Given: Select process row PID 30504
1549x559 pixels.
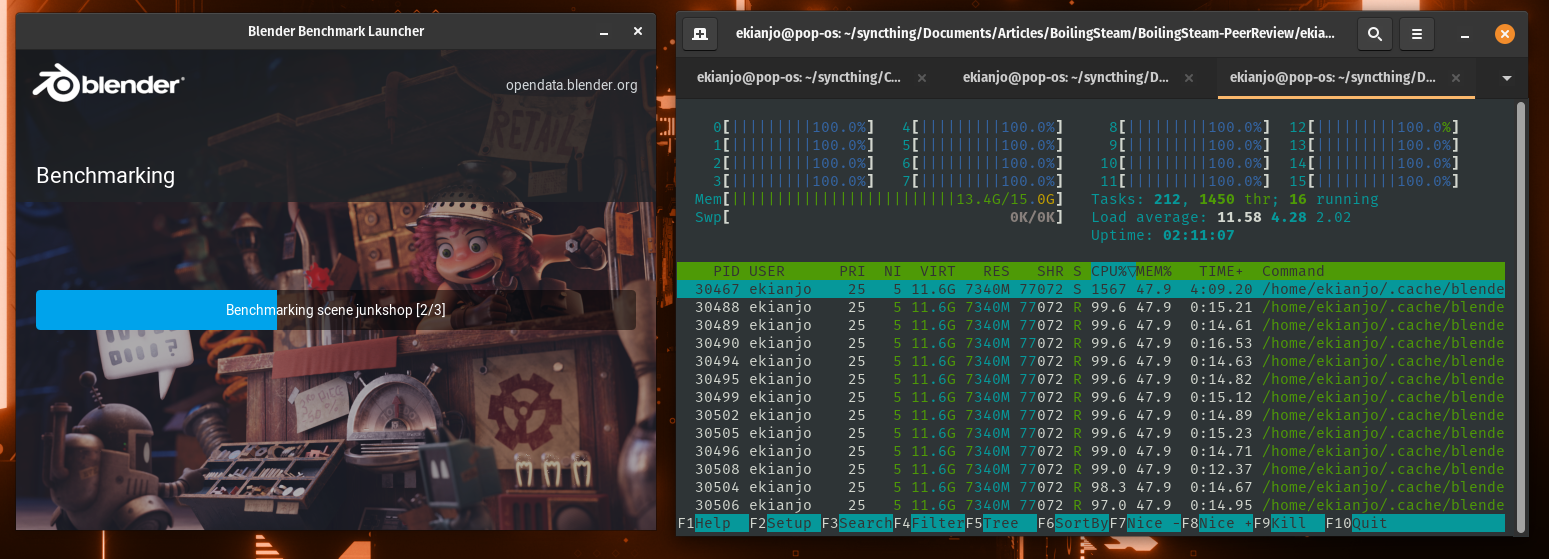Looking at the screenshot, I should [x=1091, y=487].
